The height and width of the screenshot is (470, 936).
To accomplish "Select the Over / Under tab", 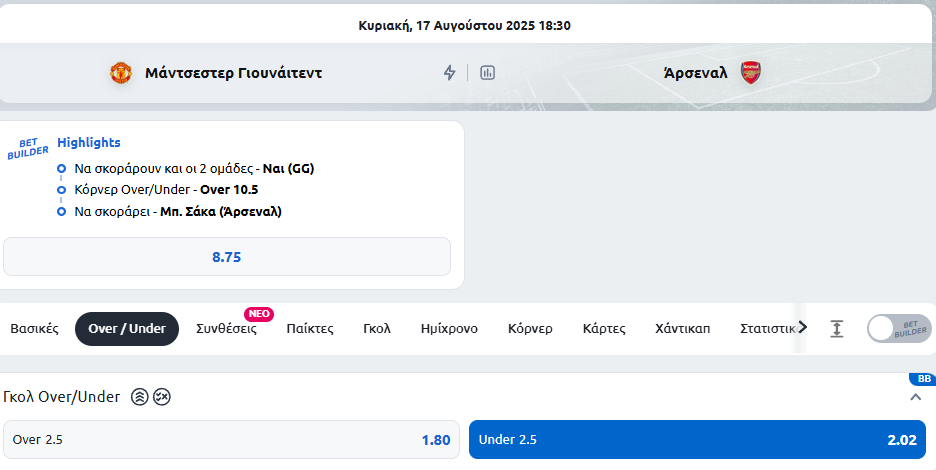I will tap(127, 328).
